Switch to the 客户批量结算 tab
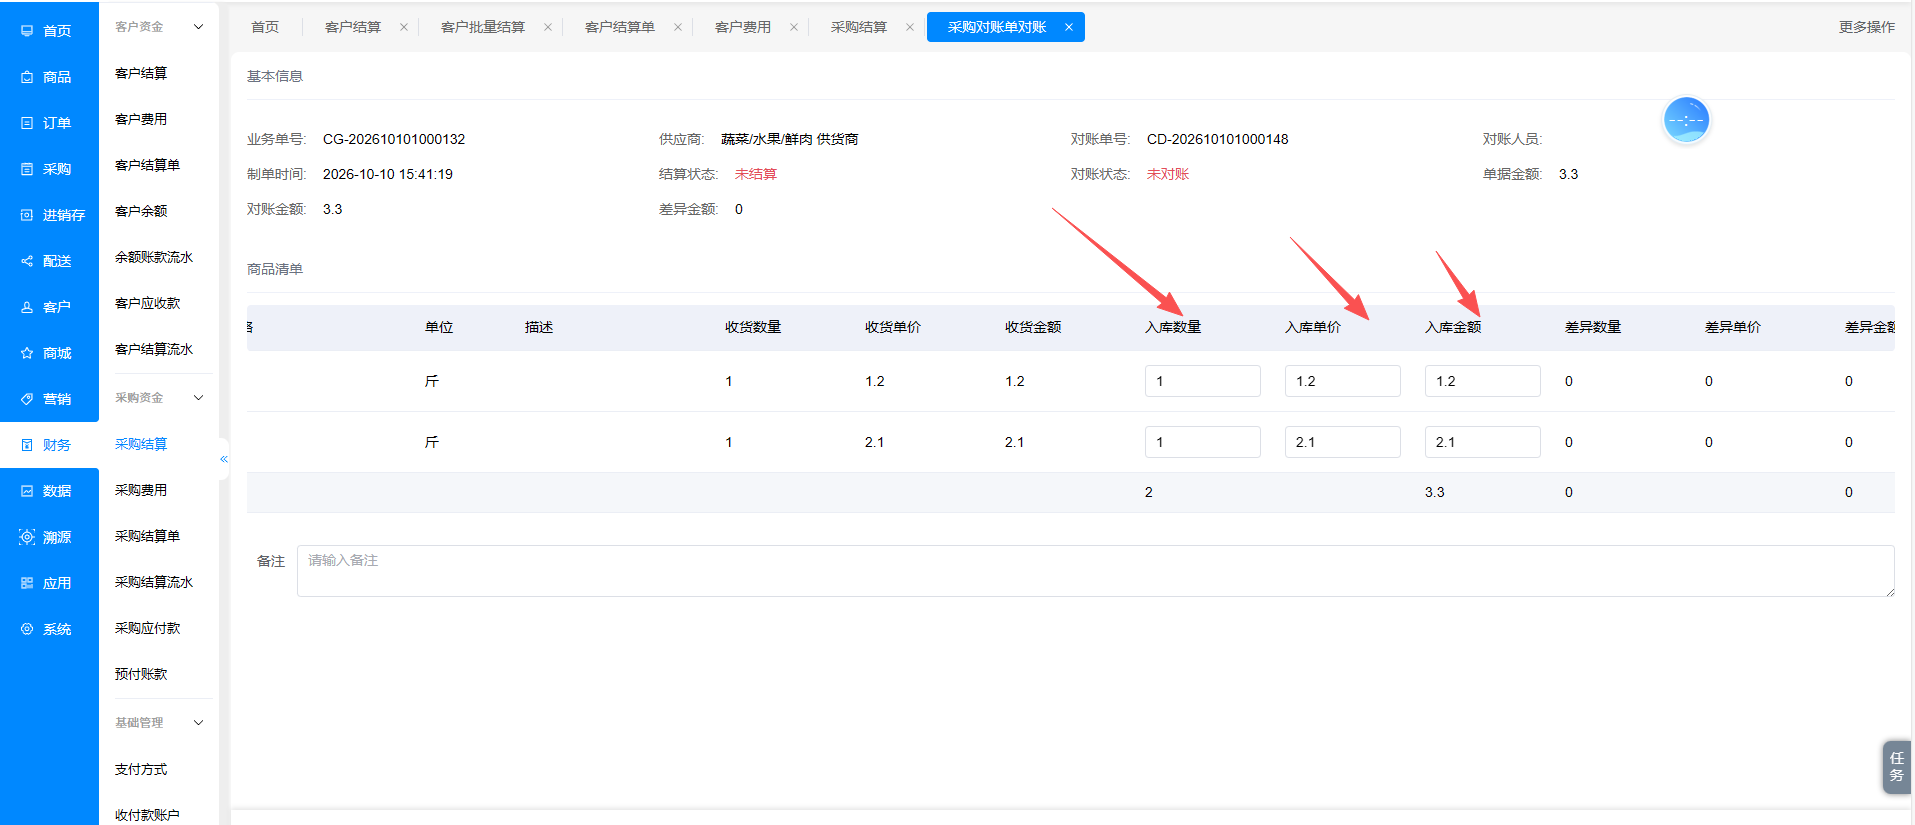This screenshot has width=1915, height=825. coord(483,27)
